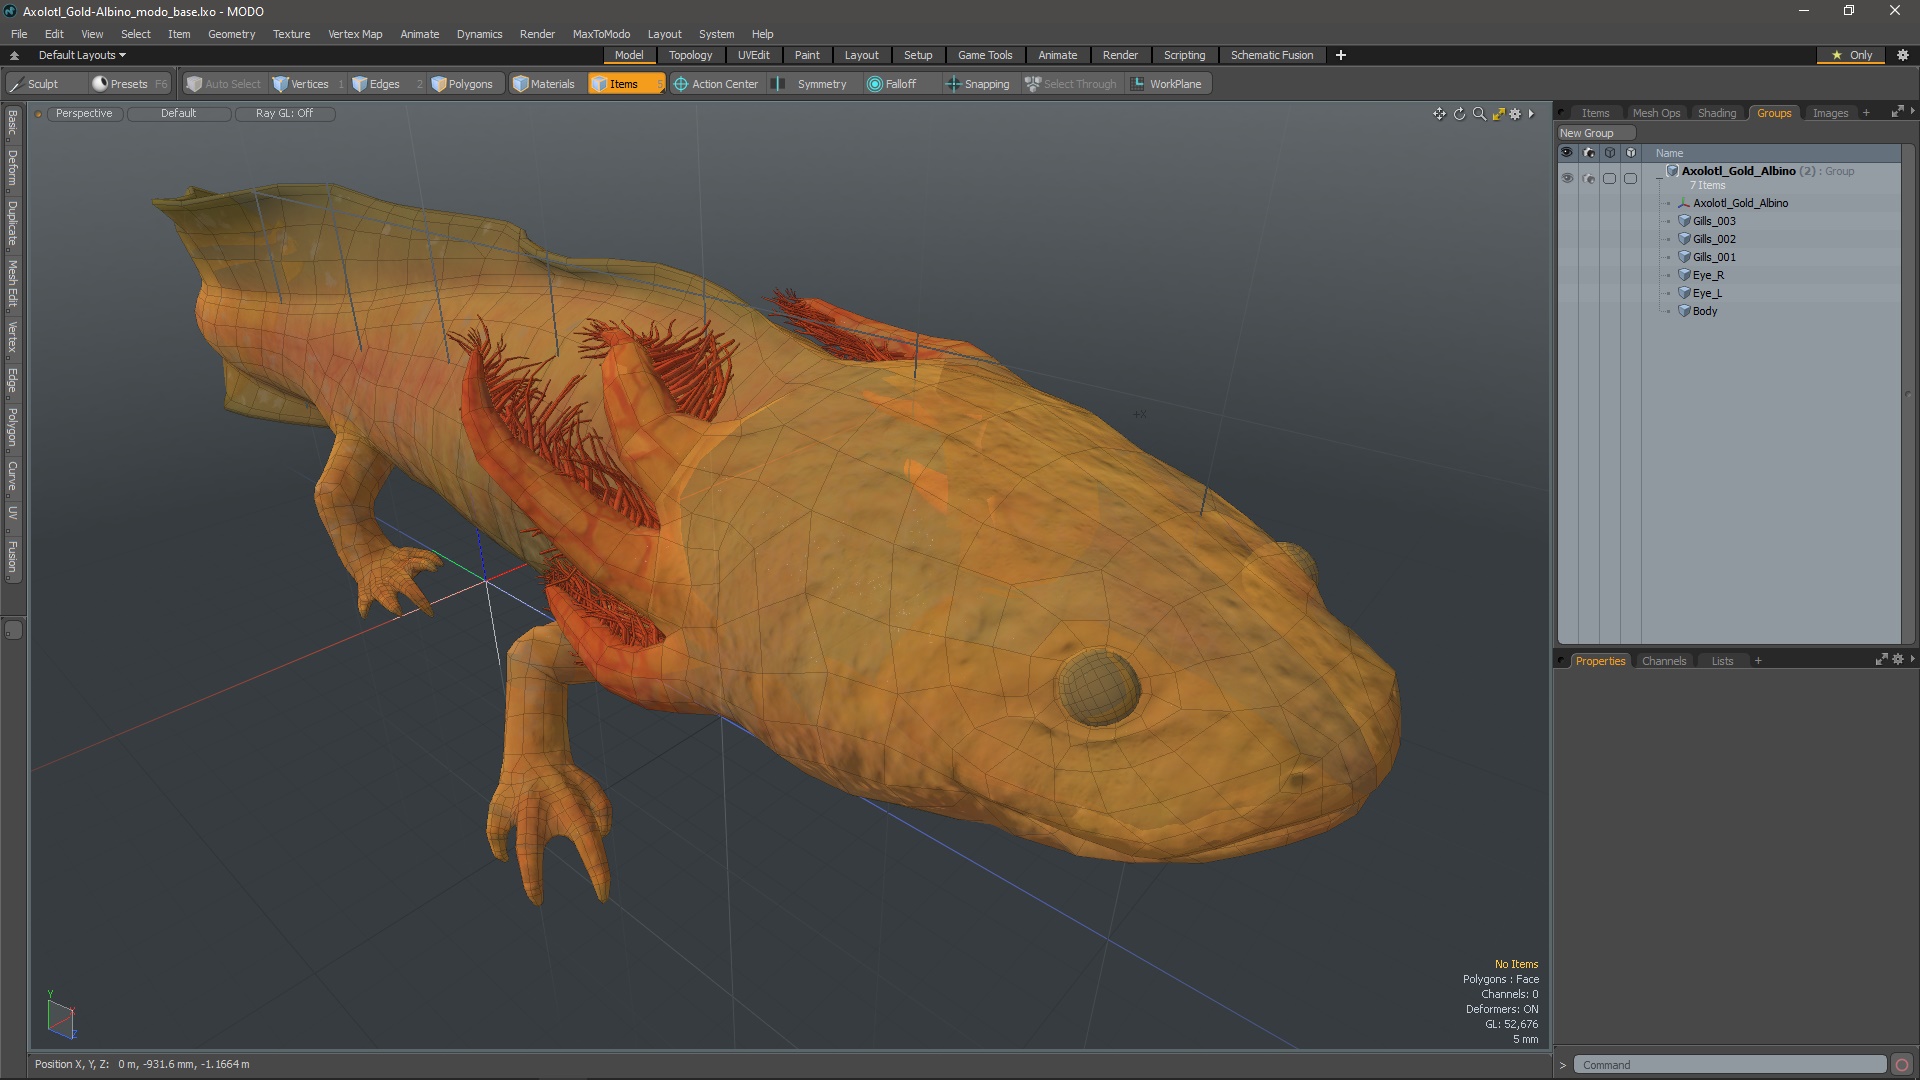Open the Channels tab
This screenshot has width=1920, height=1080.
pyautogui.click(x=1663, y=661)
